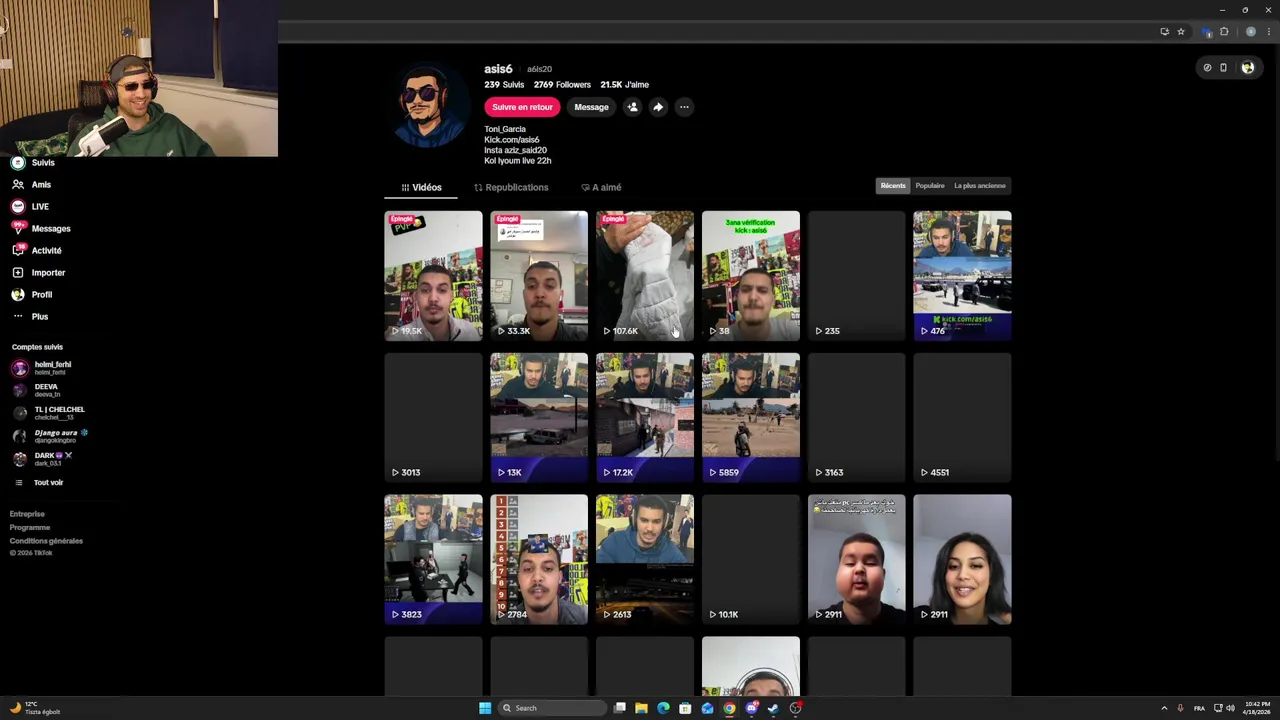Click the TikTok coin icon at top right
The width and height of the screenshot is (1280, 720).
1207,68
